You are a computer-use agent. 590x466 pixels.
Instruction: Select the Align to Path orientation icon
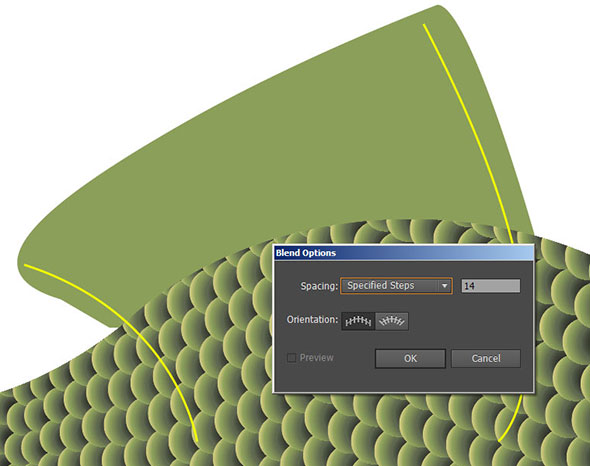(x=392, y=321)
